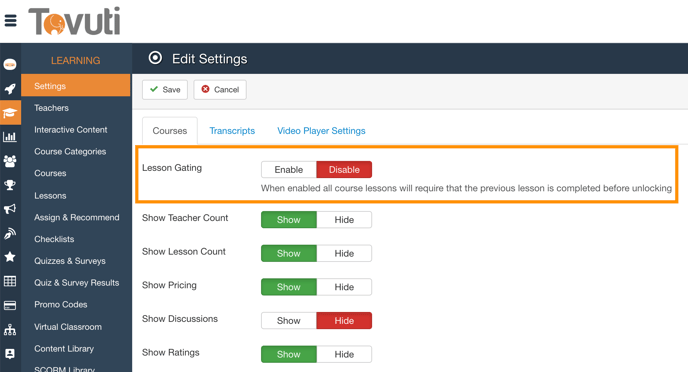Click the users group icon
This screenshot has height=372, width=688.
(x=10, y=161)
